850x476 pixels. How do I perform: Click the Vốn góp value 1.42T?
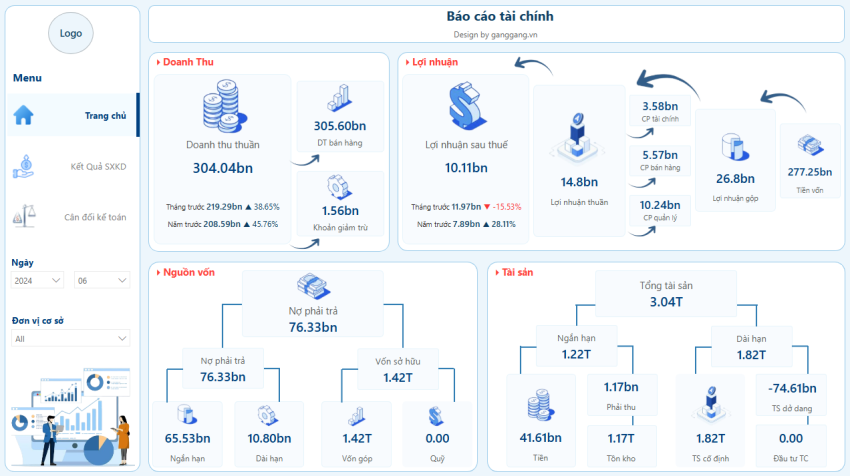pyautogui.click(x=357, y=438)
